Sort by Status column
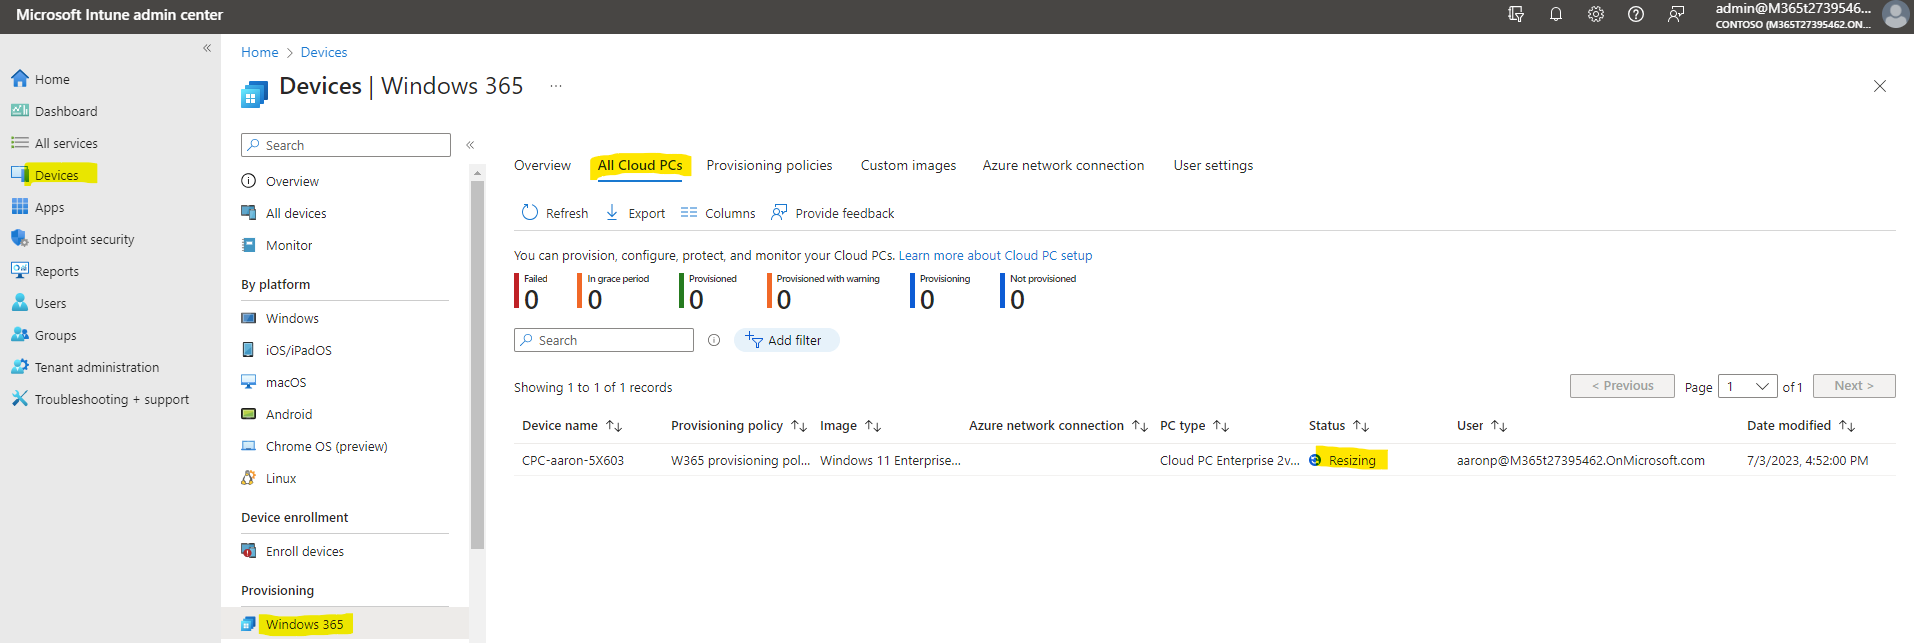This screenshot has height=643, width=1914. (x=1339, y=426)
